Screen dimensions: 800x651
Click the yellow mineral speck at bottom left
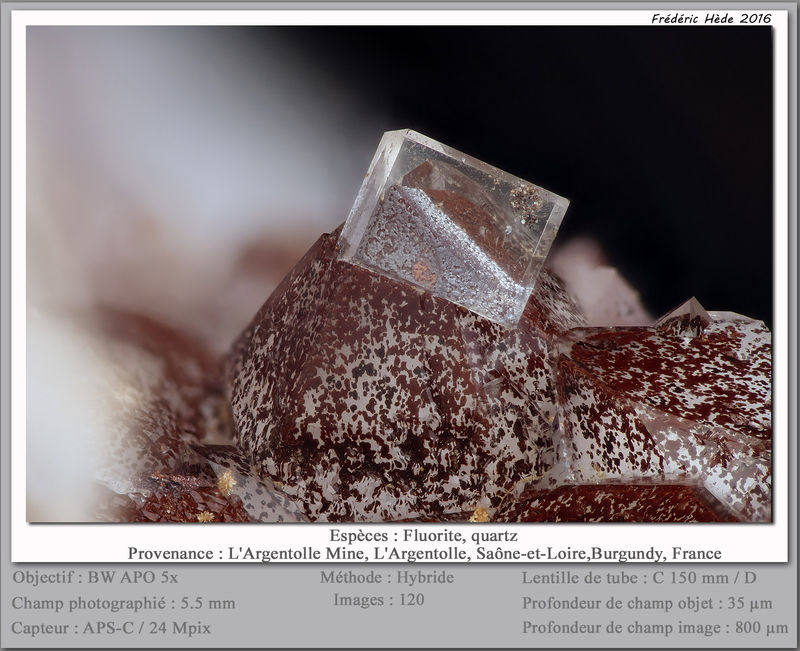tap(226, 482)
